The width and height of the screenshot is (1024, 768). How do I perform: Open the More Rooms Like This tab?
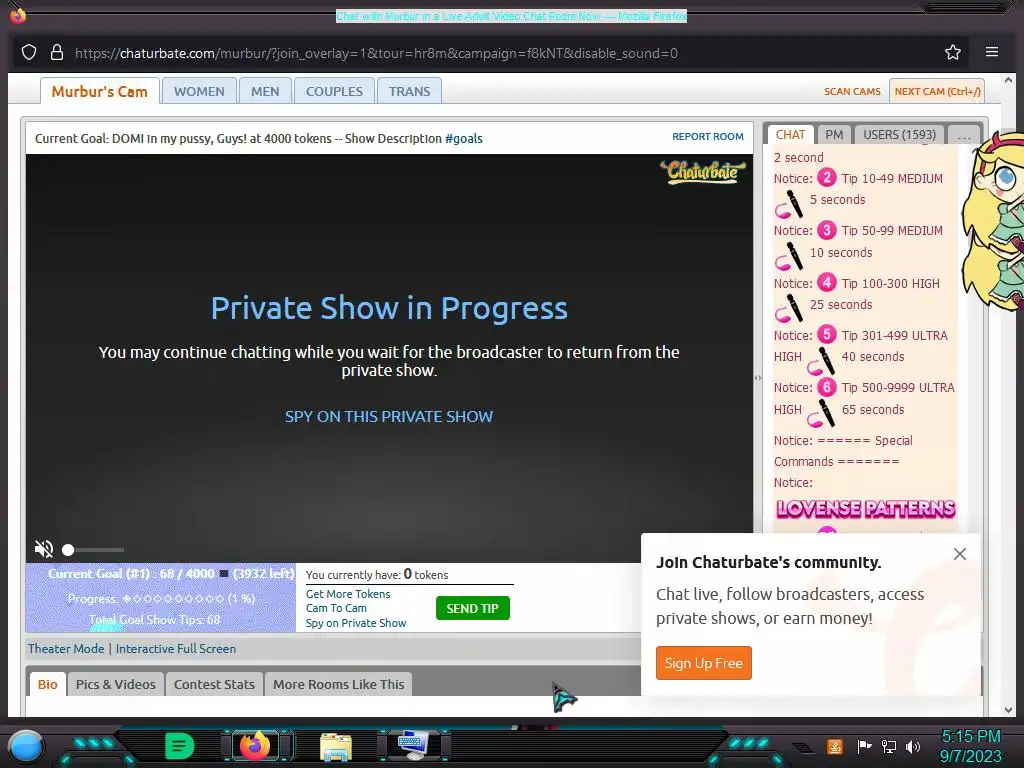pos(338,684)
